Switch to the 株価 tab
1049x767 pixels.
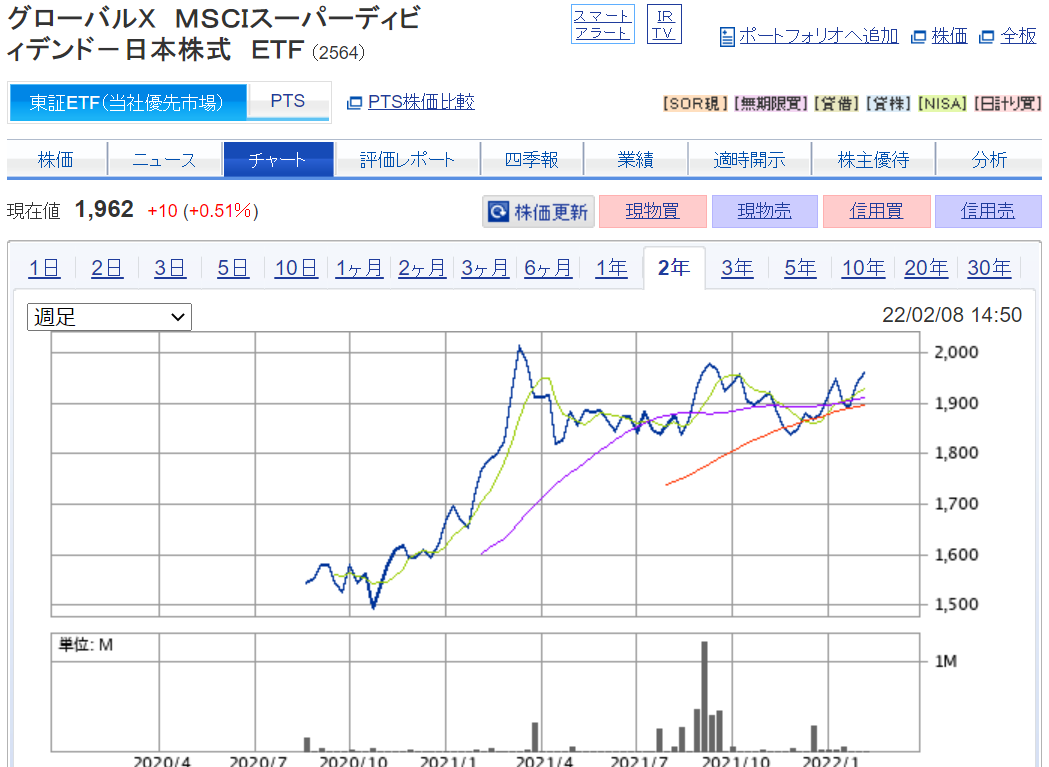pyautogui.click(x=56, y=159)
